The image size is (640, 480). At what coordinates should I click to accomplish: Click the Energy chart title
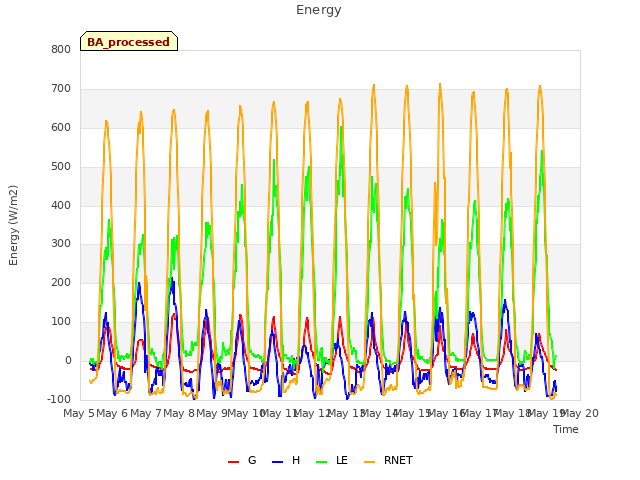pyautogui.click(x=319, y=10)
